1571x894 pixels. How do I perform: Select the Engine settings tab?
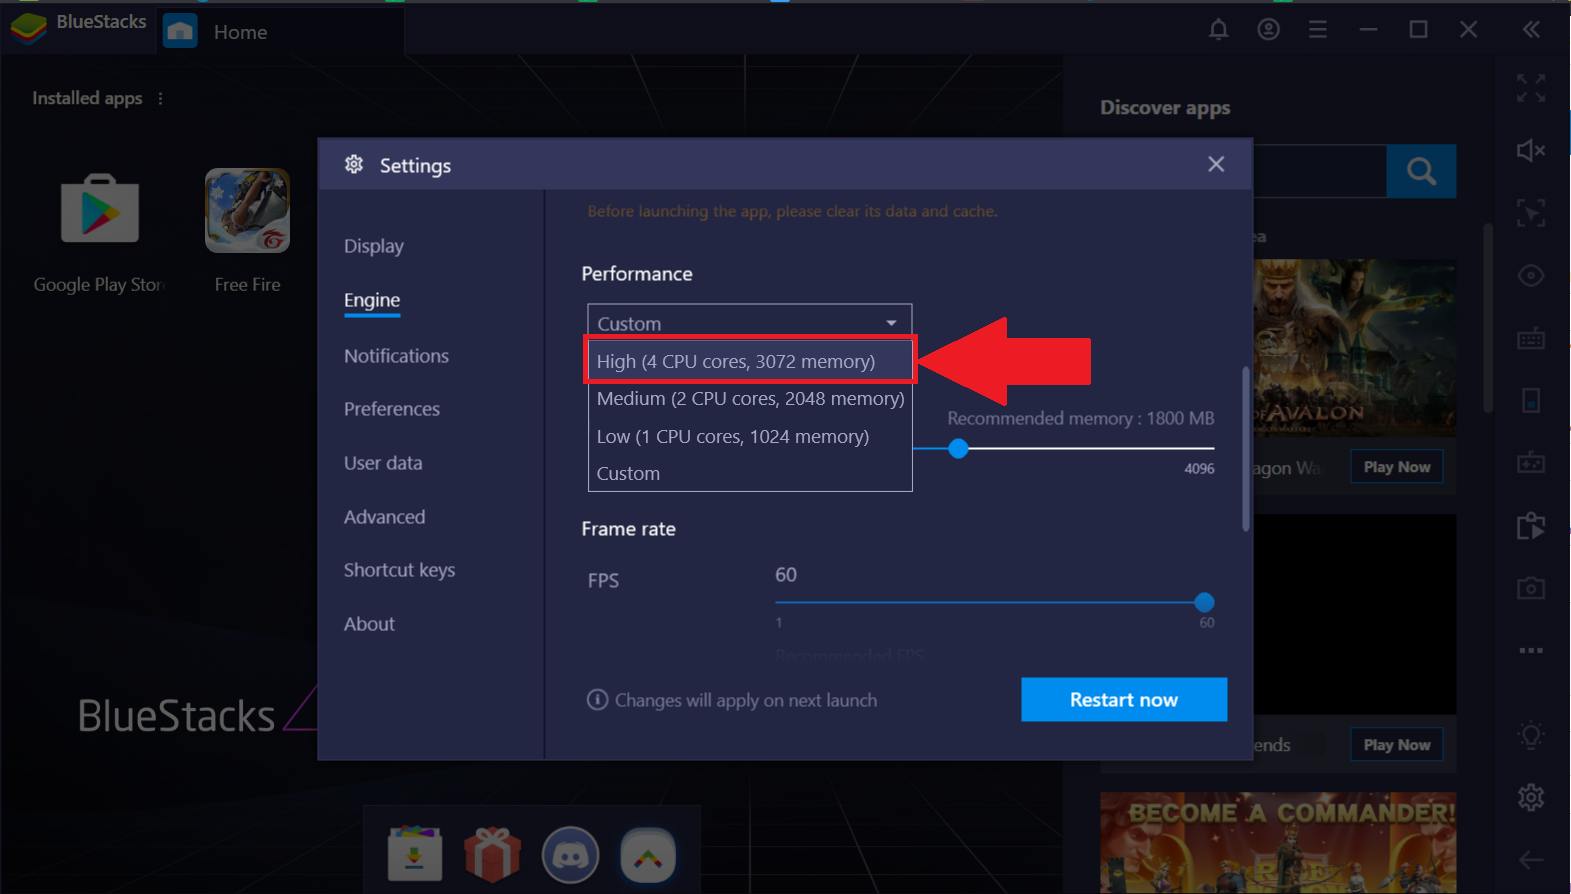(x=372, y=300)
